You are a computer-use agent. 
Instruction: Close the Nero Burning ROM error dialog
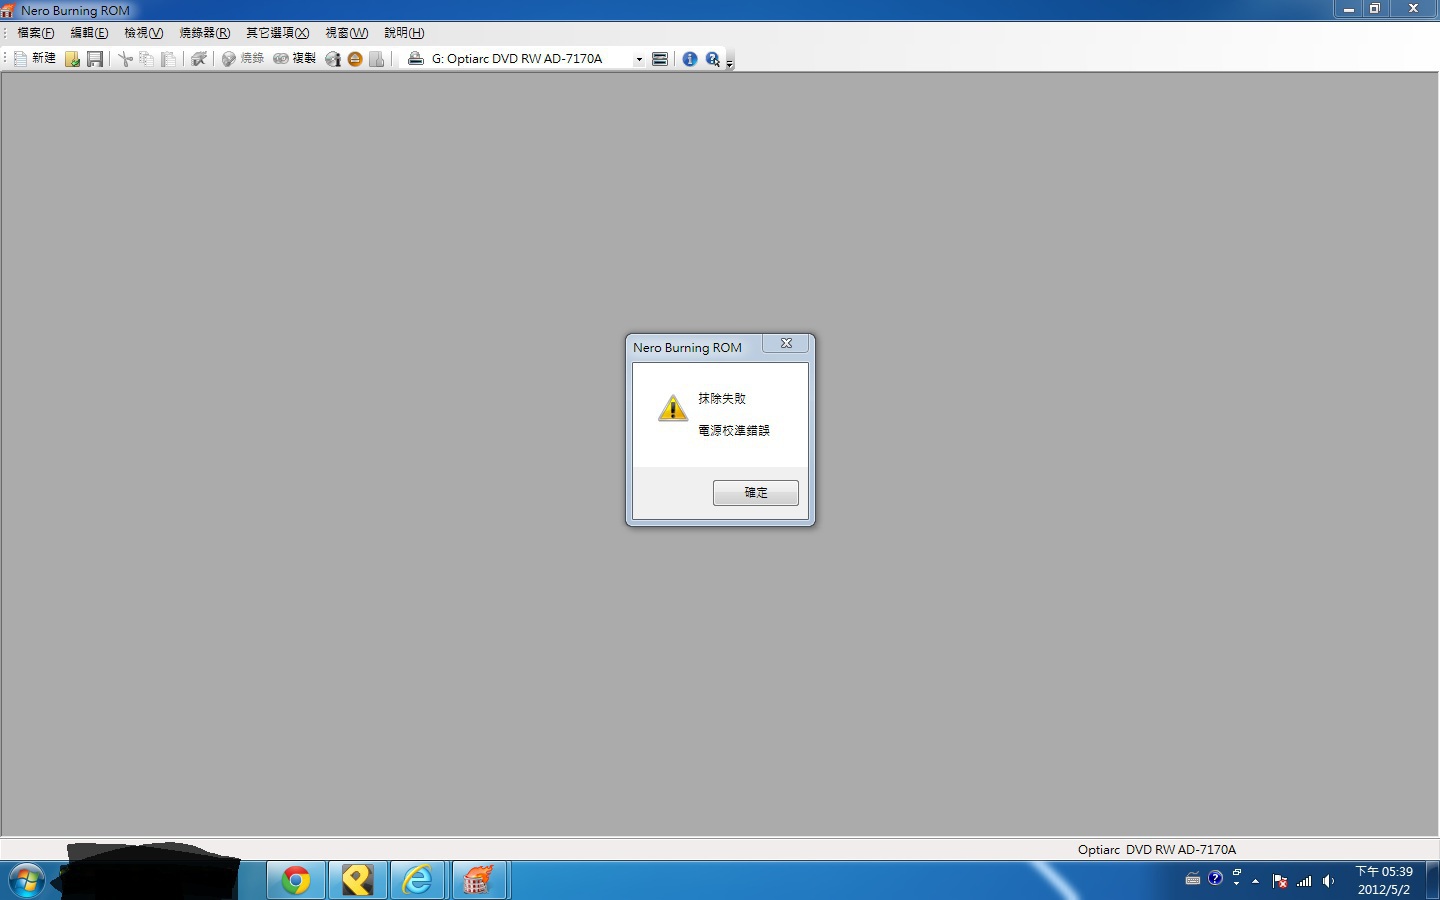coord(786,343)
